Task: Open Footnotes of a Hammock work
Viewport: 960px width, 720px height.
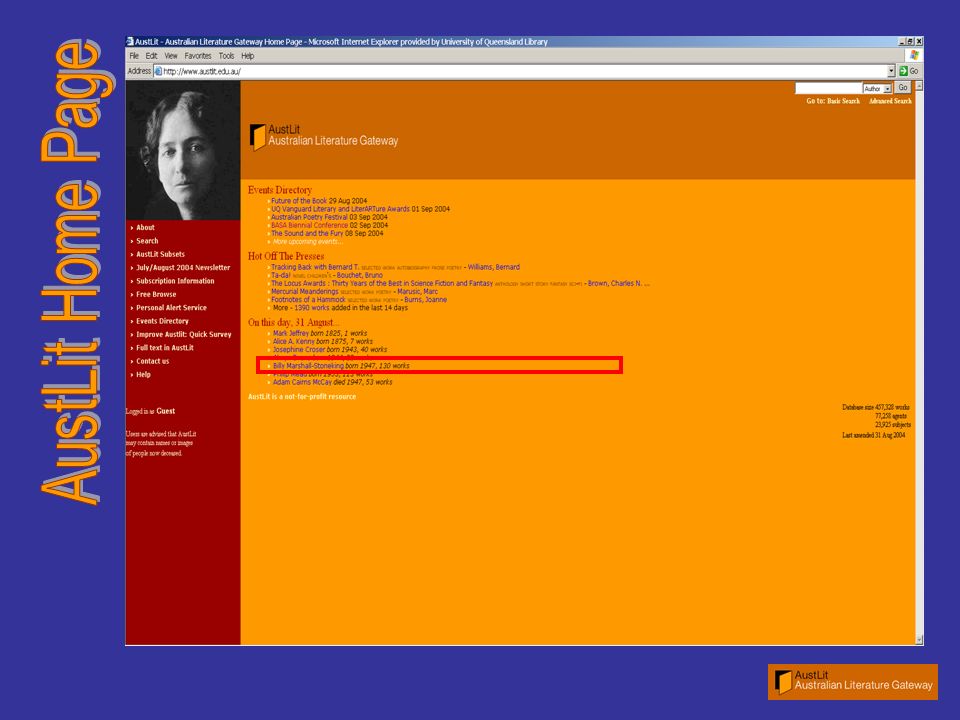Action: (309, 300)
